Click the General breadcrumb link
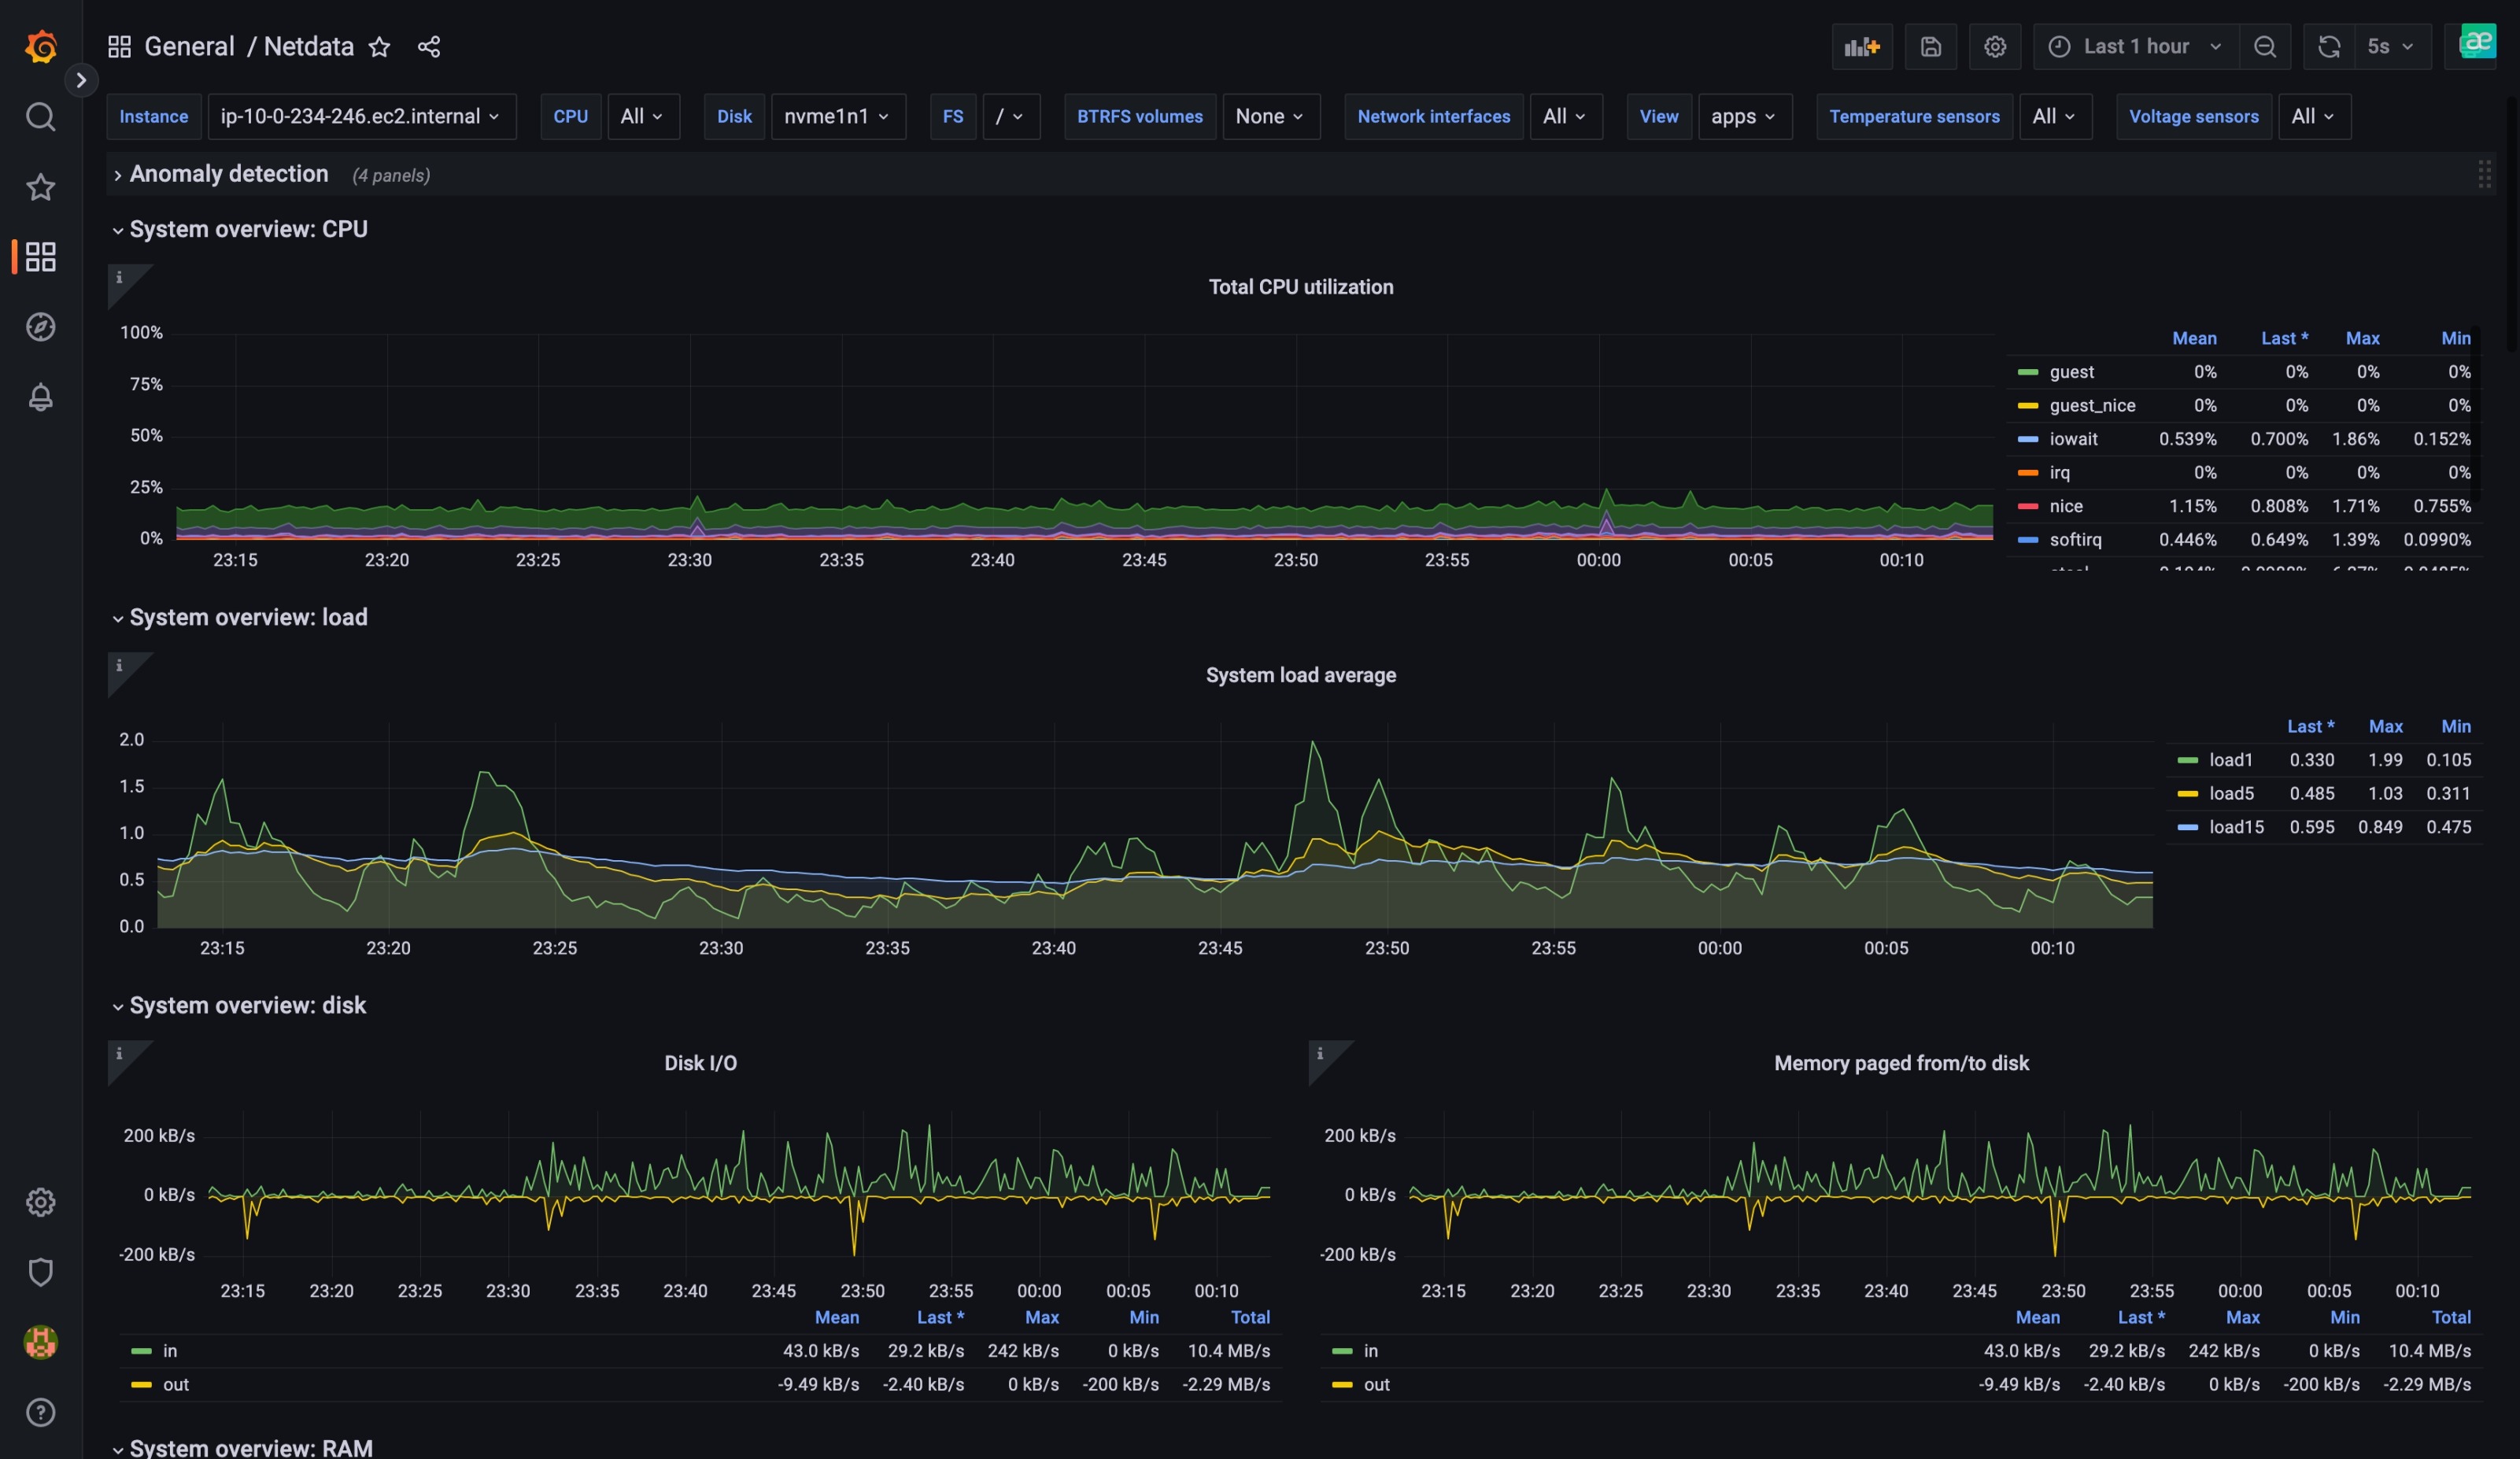Viewport: 2520px width, 1459px height. click(189, 47)
